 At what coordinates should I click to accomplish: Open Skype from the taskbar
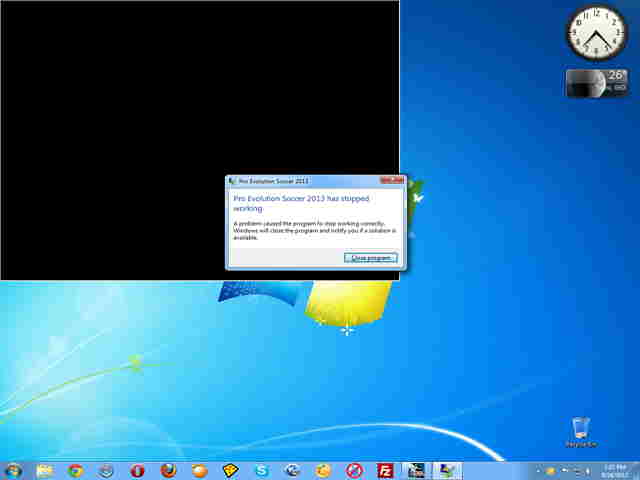click(262, 471)
